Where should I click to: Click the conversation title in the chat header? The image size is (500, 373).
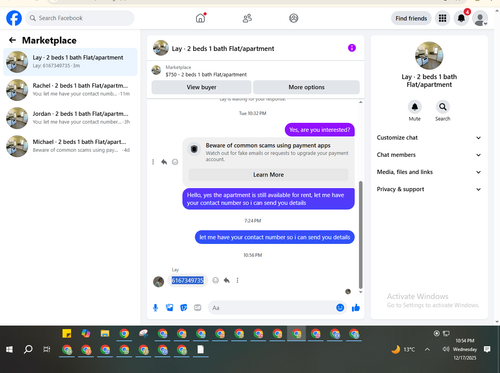tap(223, 49)
